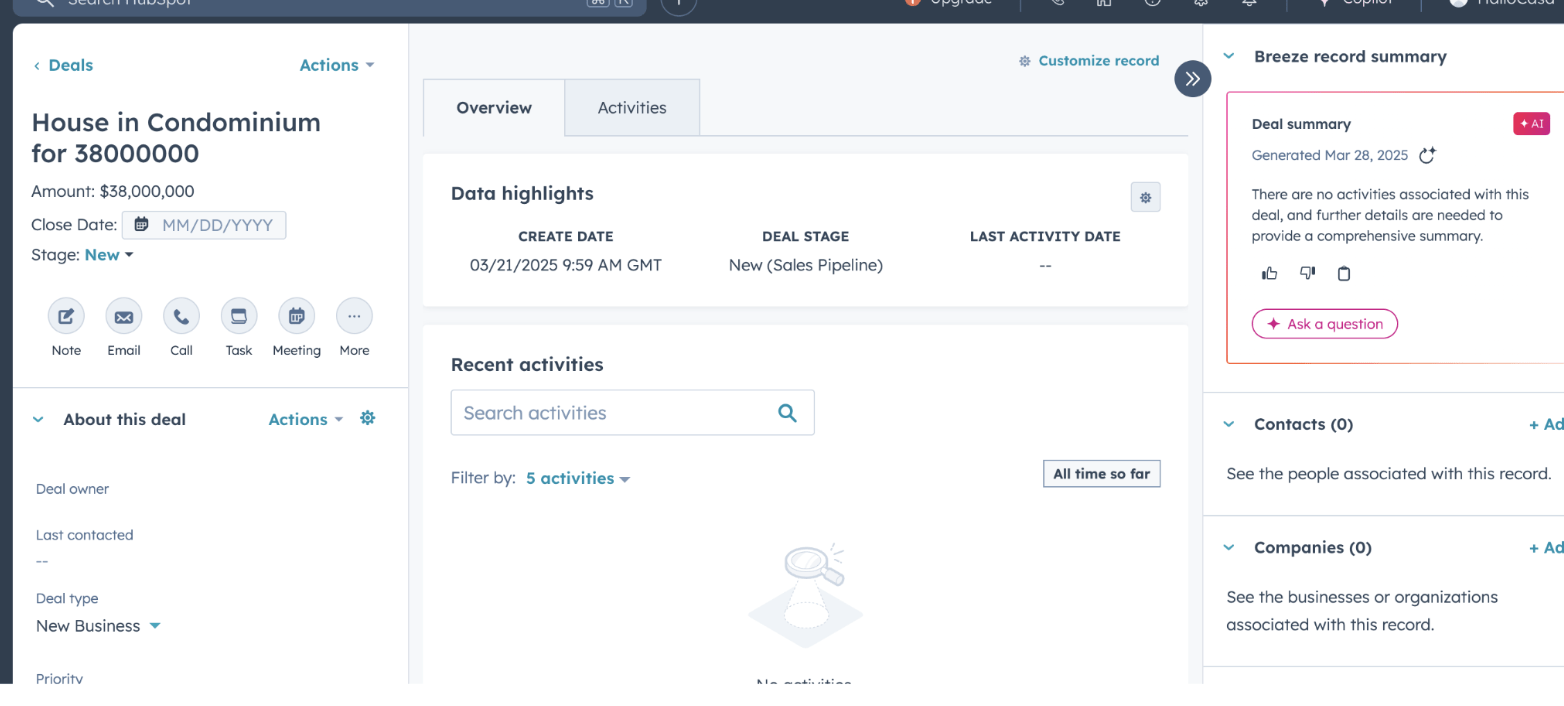Collapse the Breeze record summary section

(x=1229, y=57)
